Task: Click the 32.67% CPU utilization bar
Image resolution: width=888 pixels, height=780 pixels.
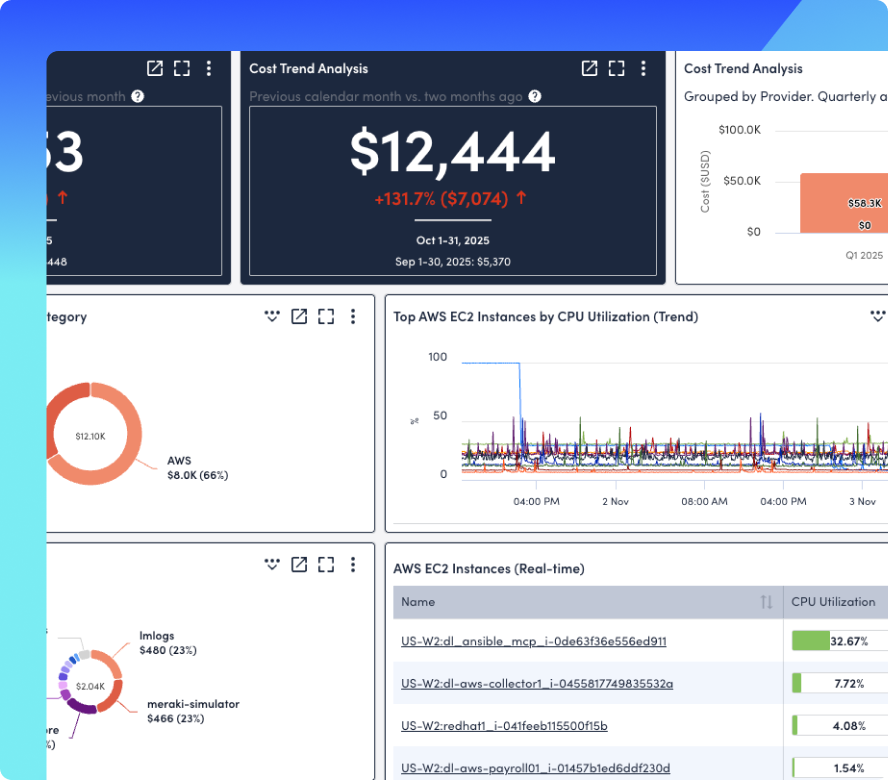Action: [x=811, y=641]
